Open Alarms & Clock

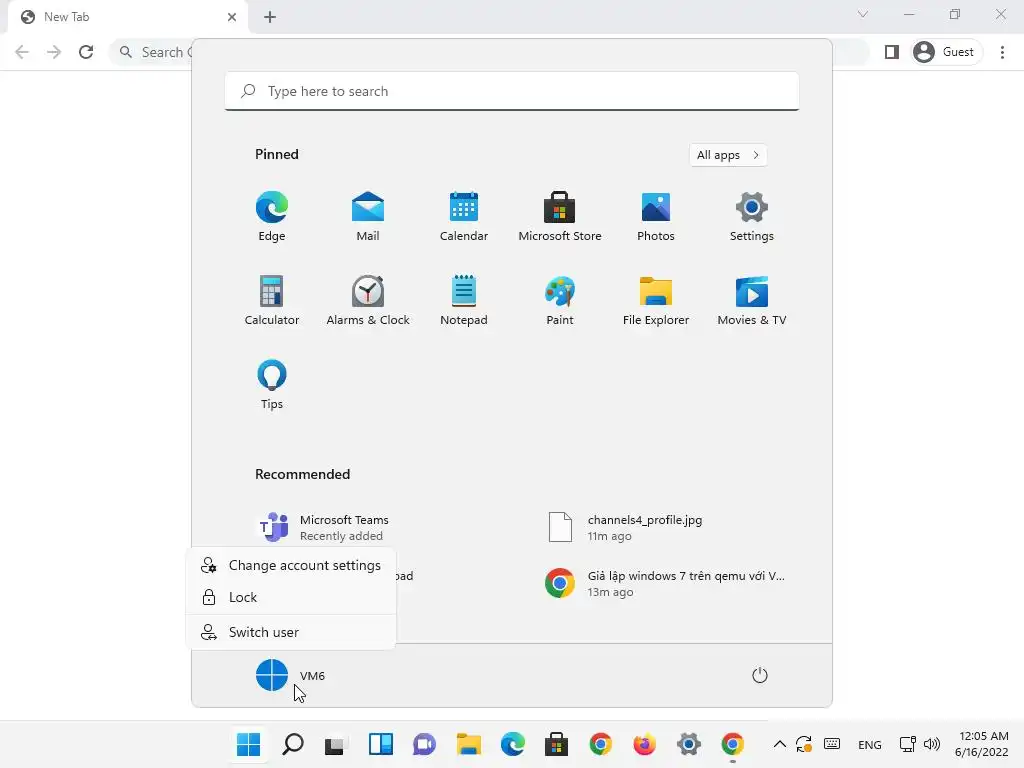tap(368, 300)
